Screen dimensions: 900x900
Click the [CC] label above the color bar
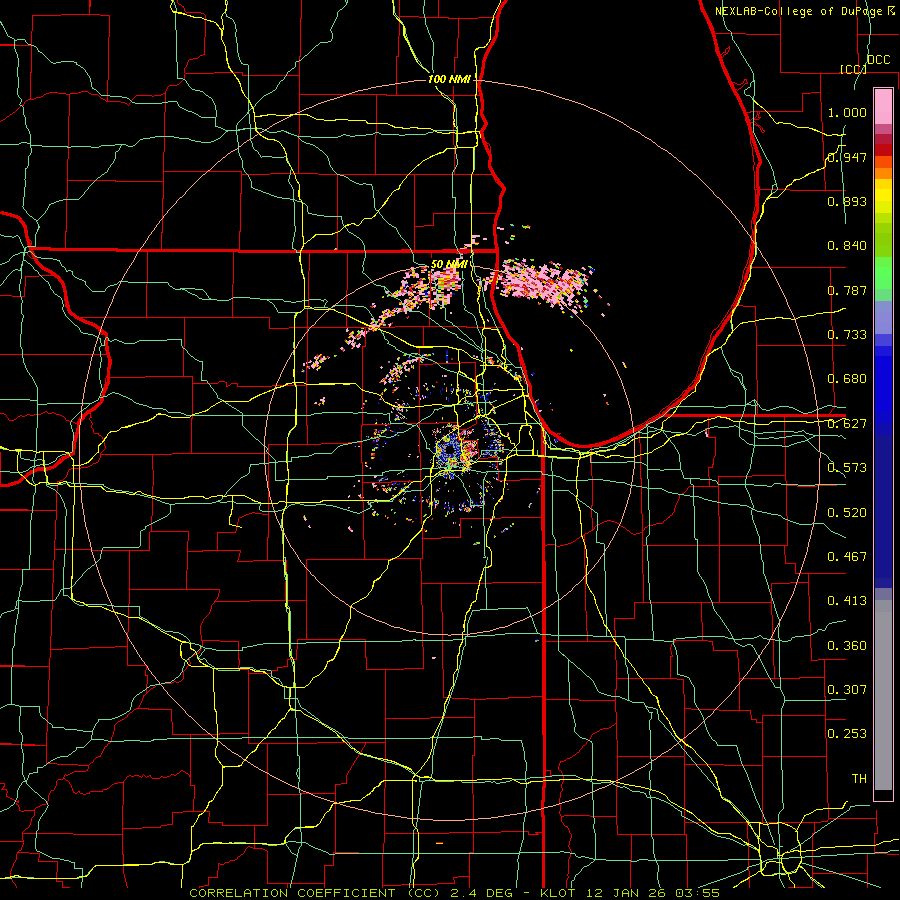[x=853, y=69]
